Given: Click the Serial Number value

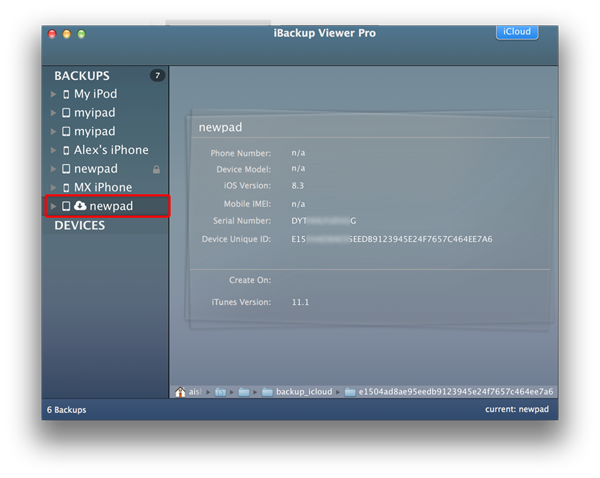Looking at the screenshot, I should tap(324, 221).
